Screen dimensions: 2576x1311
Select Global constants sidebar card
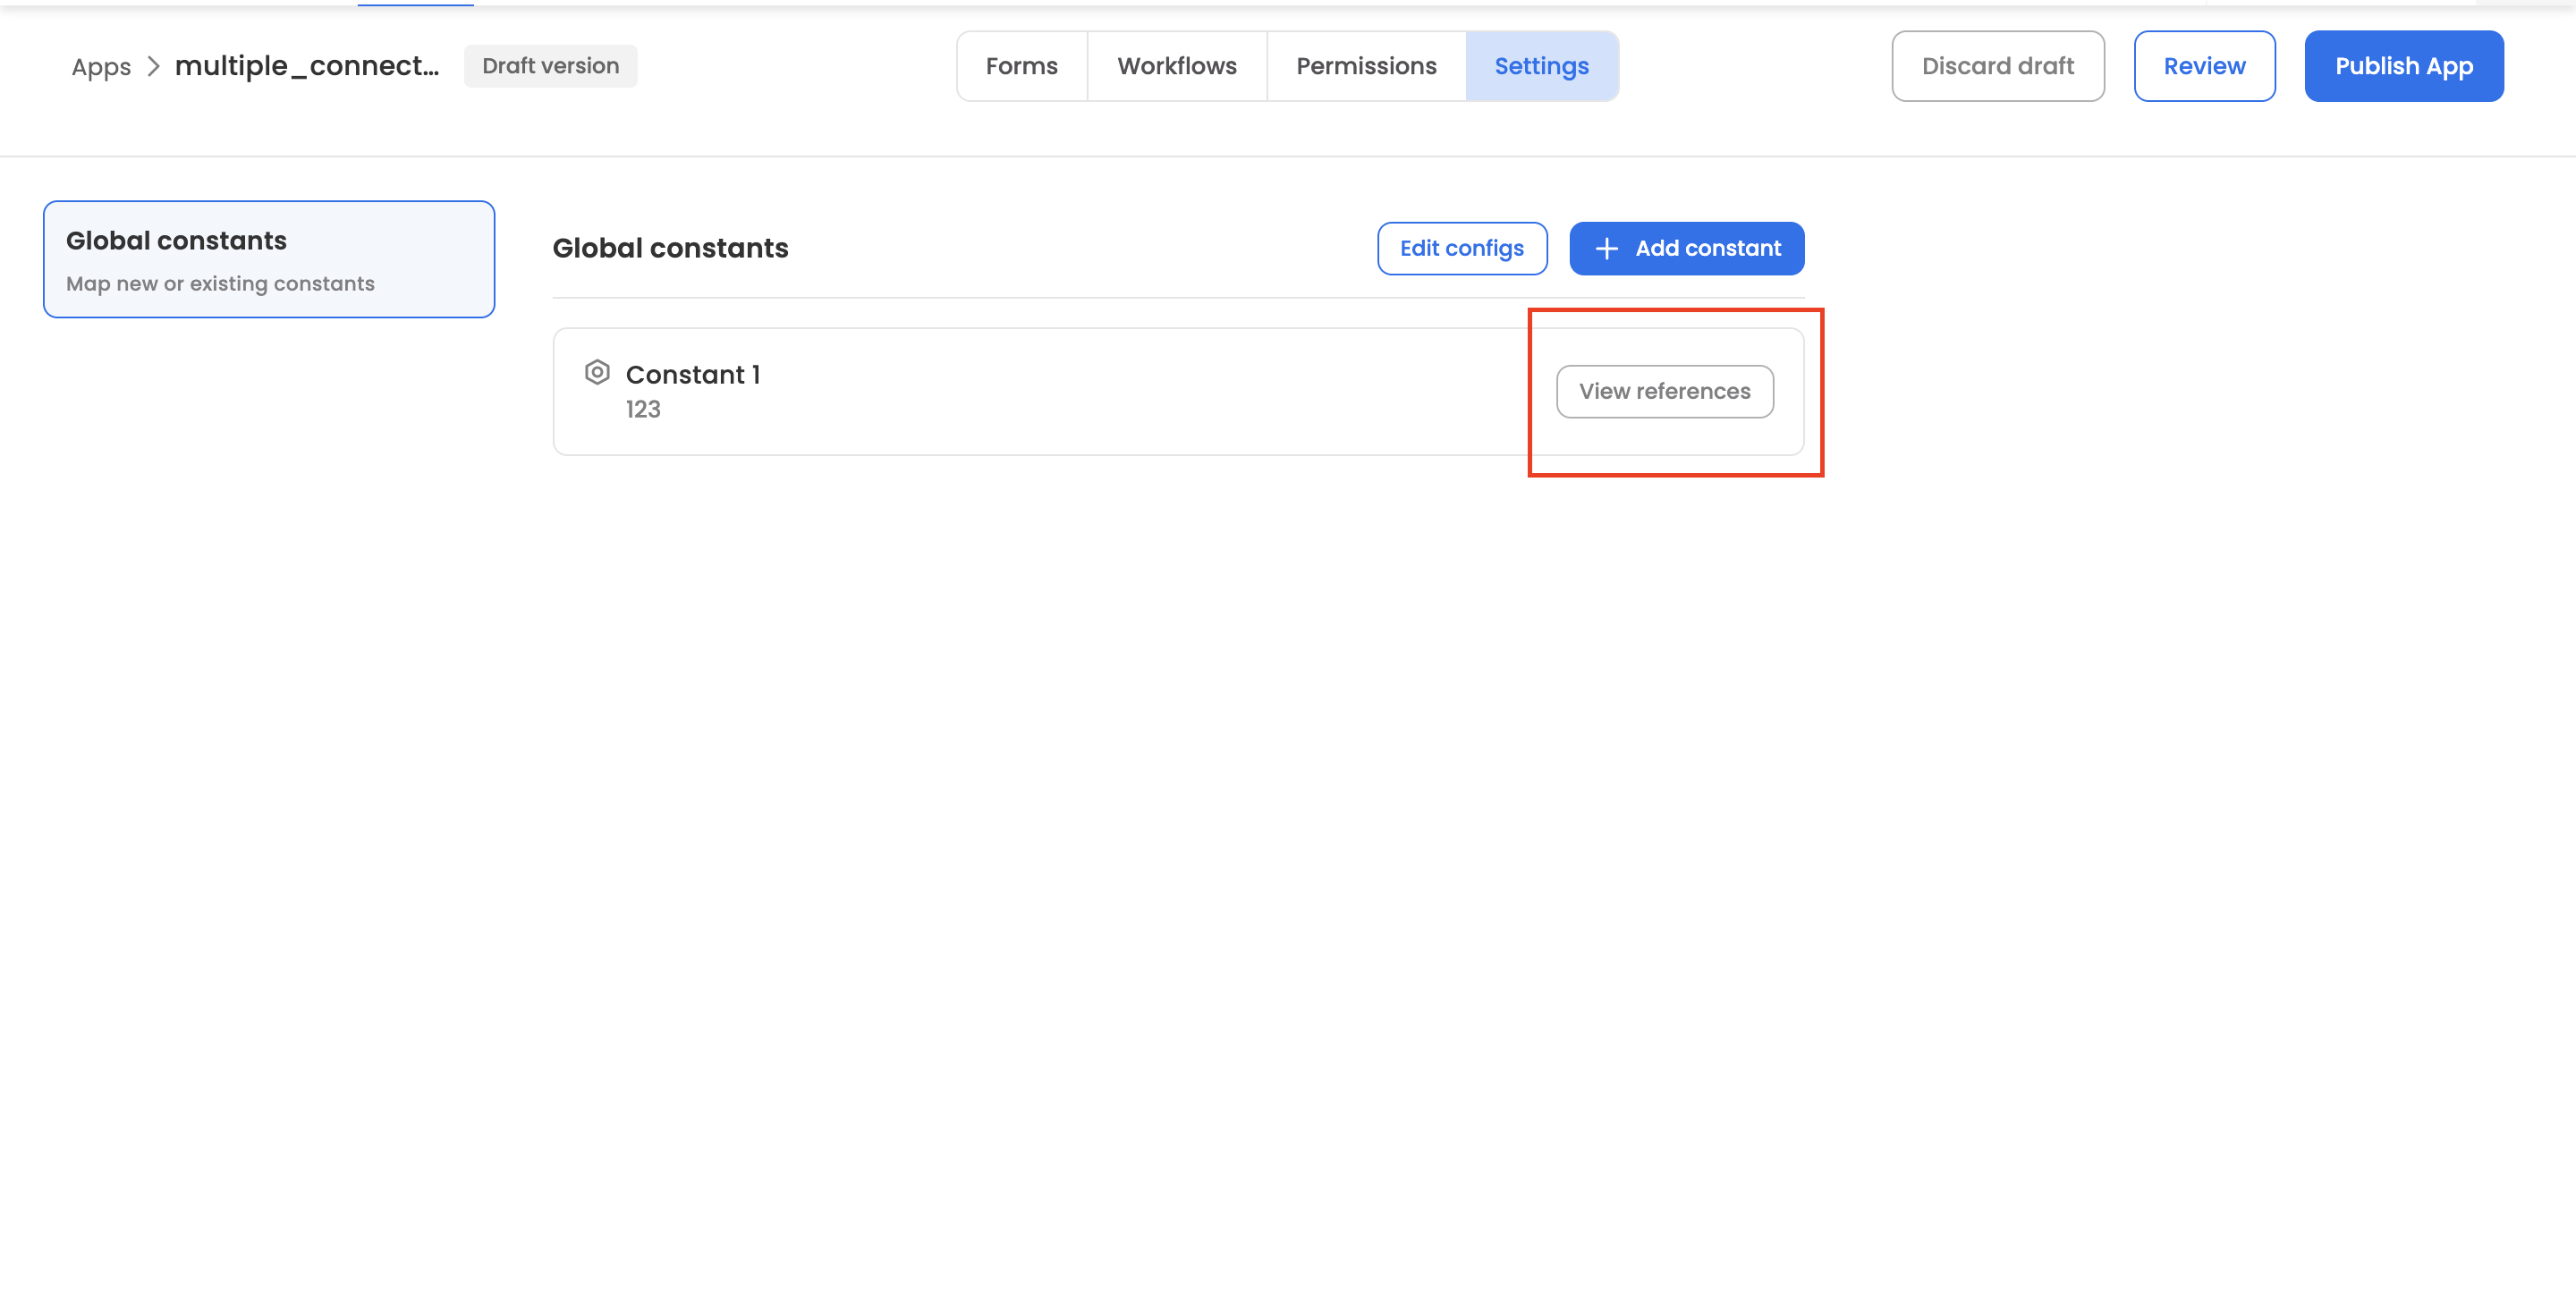[x=269, y=259]
